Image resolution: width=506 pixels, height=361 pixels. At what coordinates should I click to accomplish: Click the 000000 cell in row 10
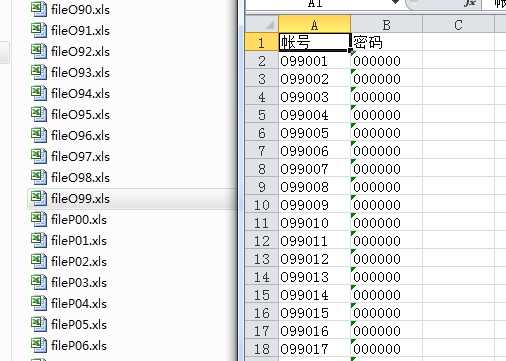click(x=387, y=205)
